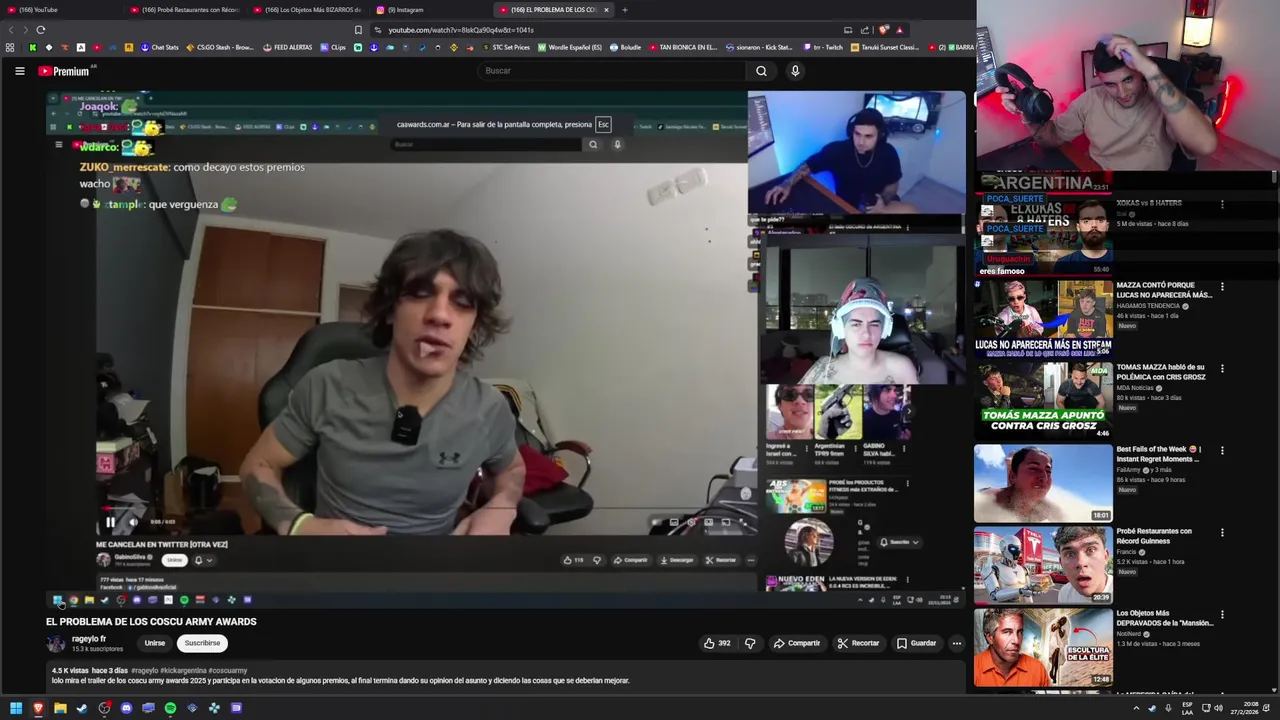Click the YouTube Premium logo
This screenshot has height=720, width=1280.
pyautogui.click(x=65, y=71)
